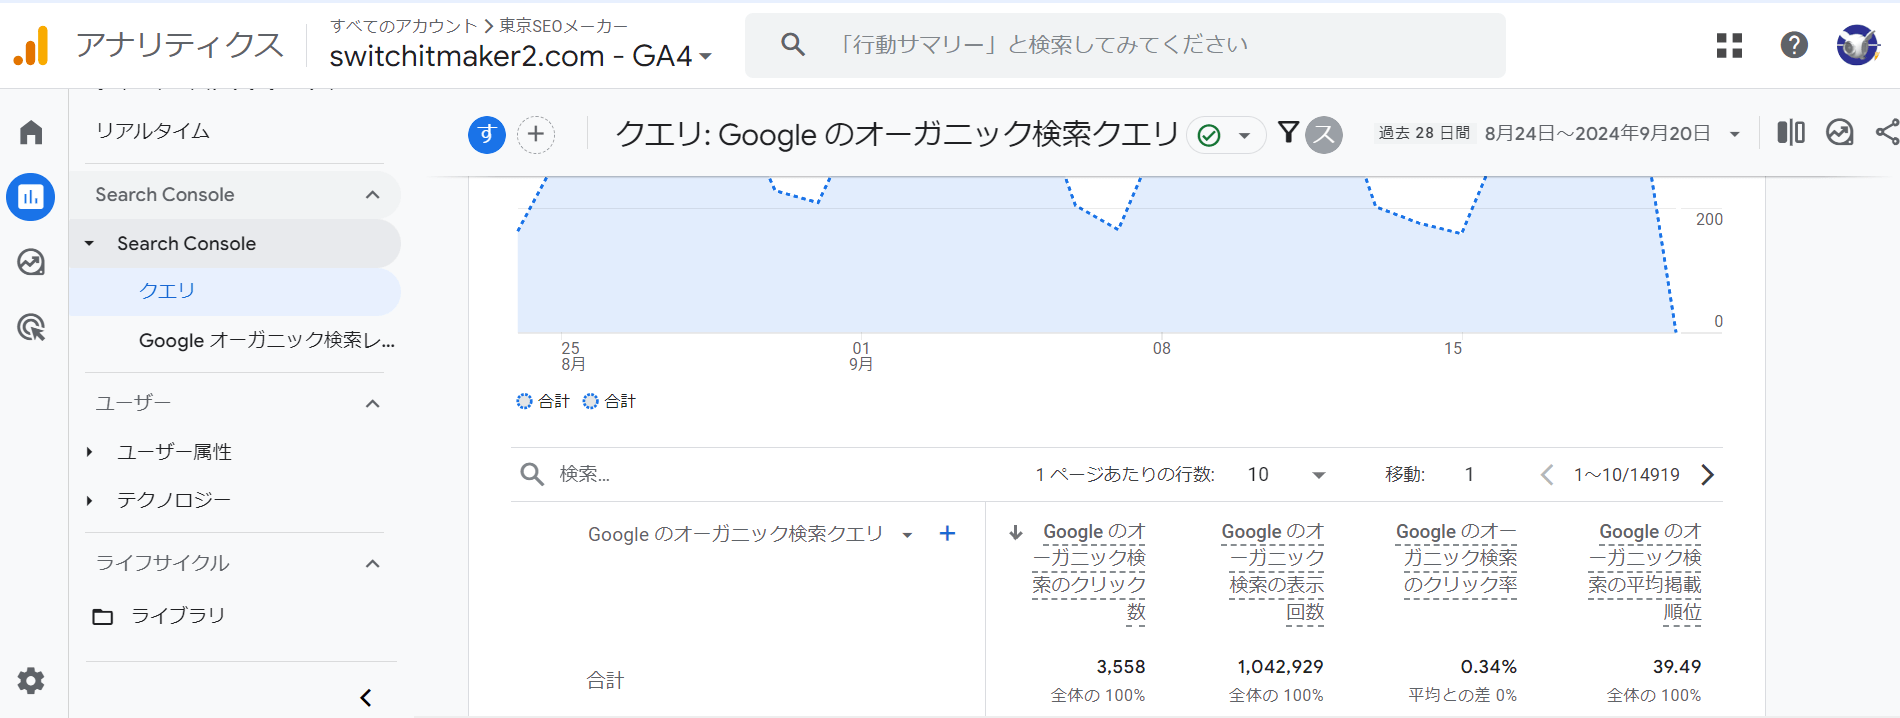Share this report icon
The height and width of the screenshot is (718, 1900).
click(1887, 132)
